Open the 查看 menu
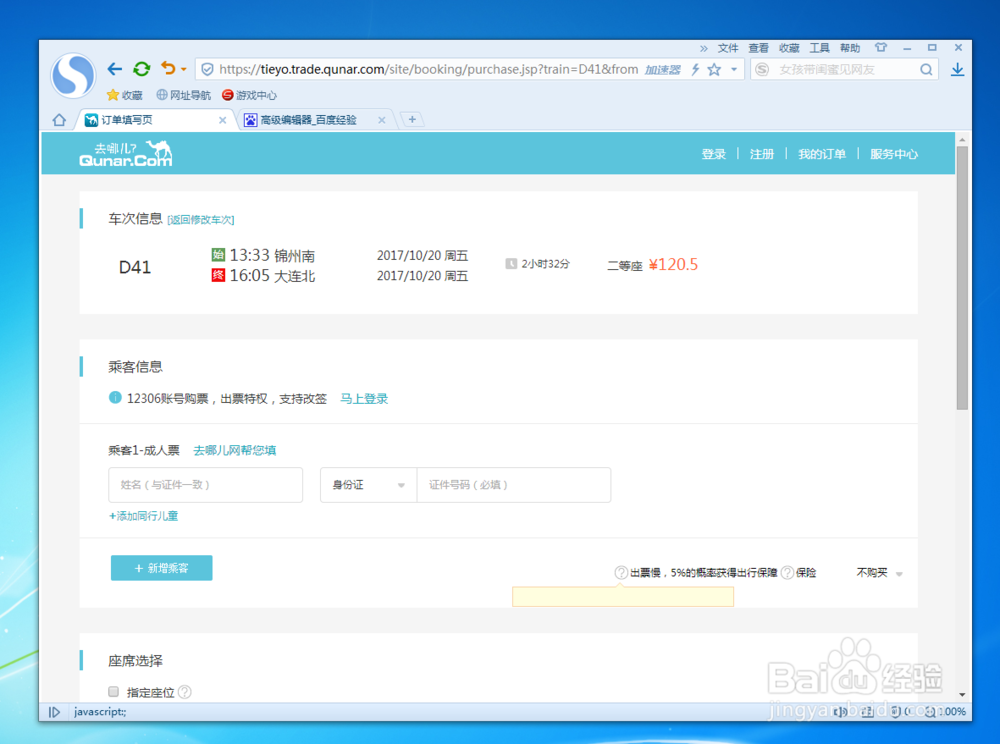This screenshot has width=1000, height=744. (x=758, y=48)
